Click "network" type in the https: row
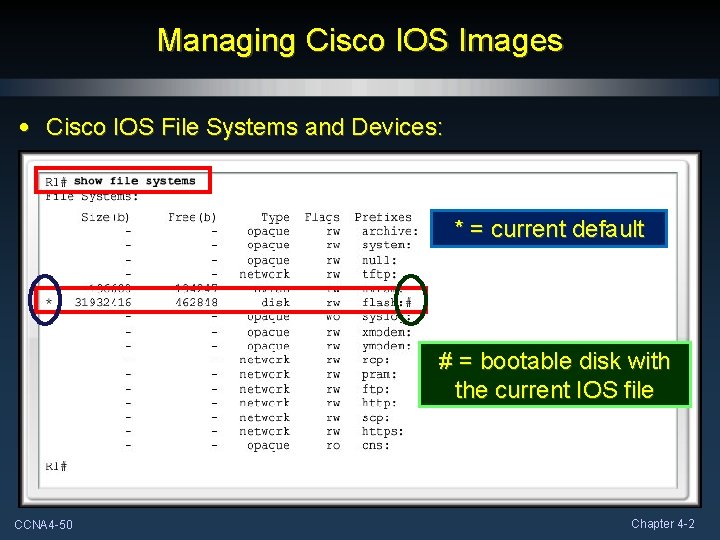Viewport: 720px width, 540px height. tap(264, 431)
